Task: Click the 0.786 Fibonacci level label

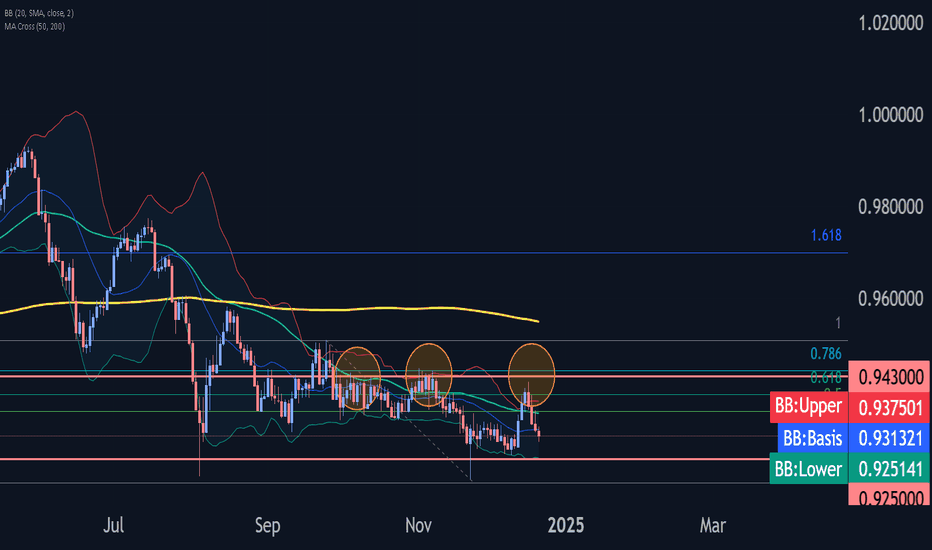Action: [826, 354]
